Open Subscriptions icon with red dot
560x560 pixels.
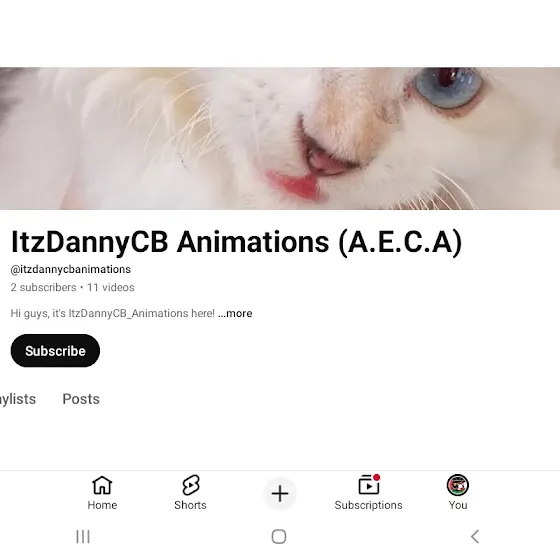tap(369, 484)
